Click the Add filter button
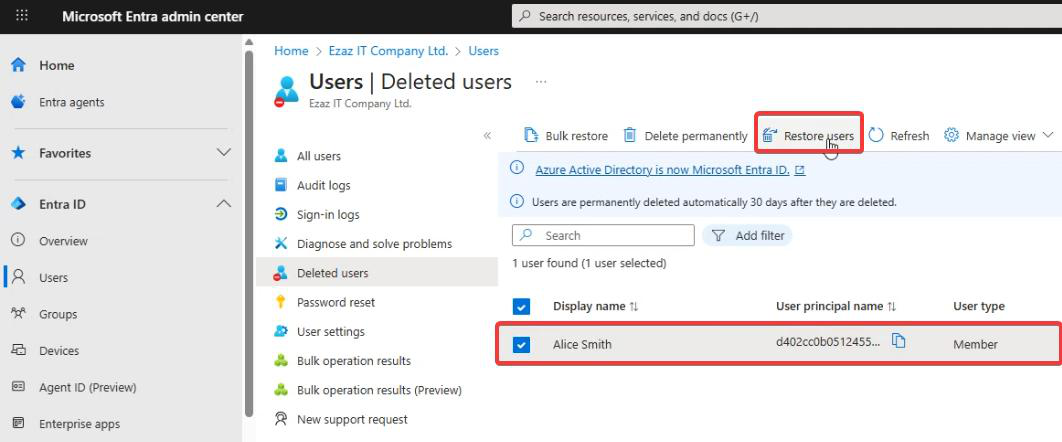This screenshot has width=1062, height=442. 747,236
